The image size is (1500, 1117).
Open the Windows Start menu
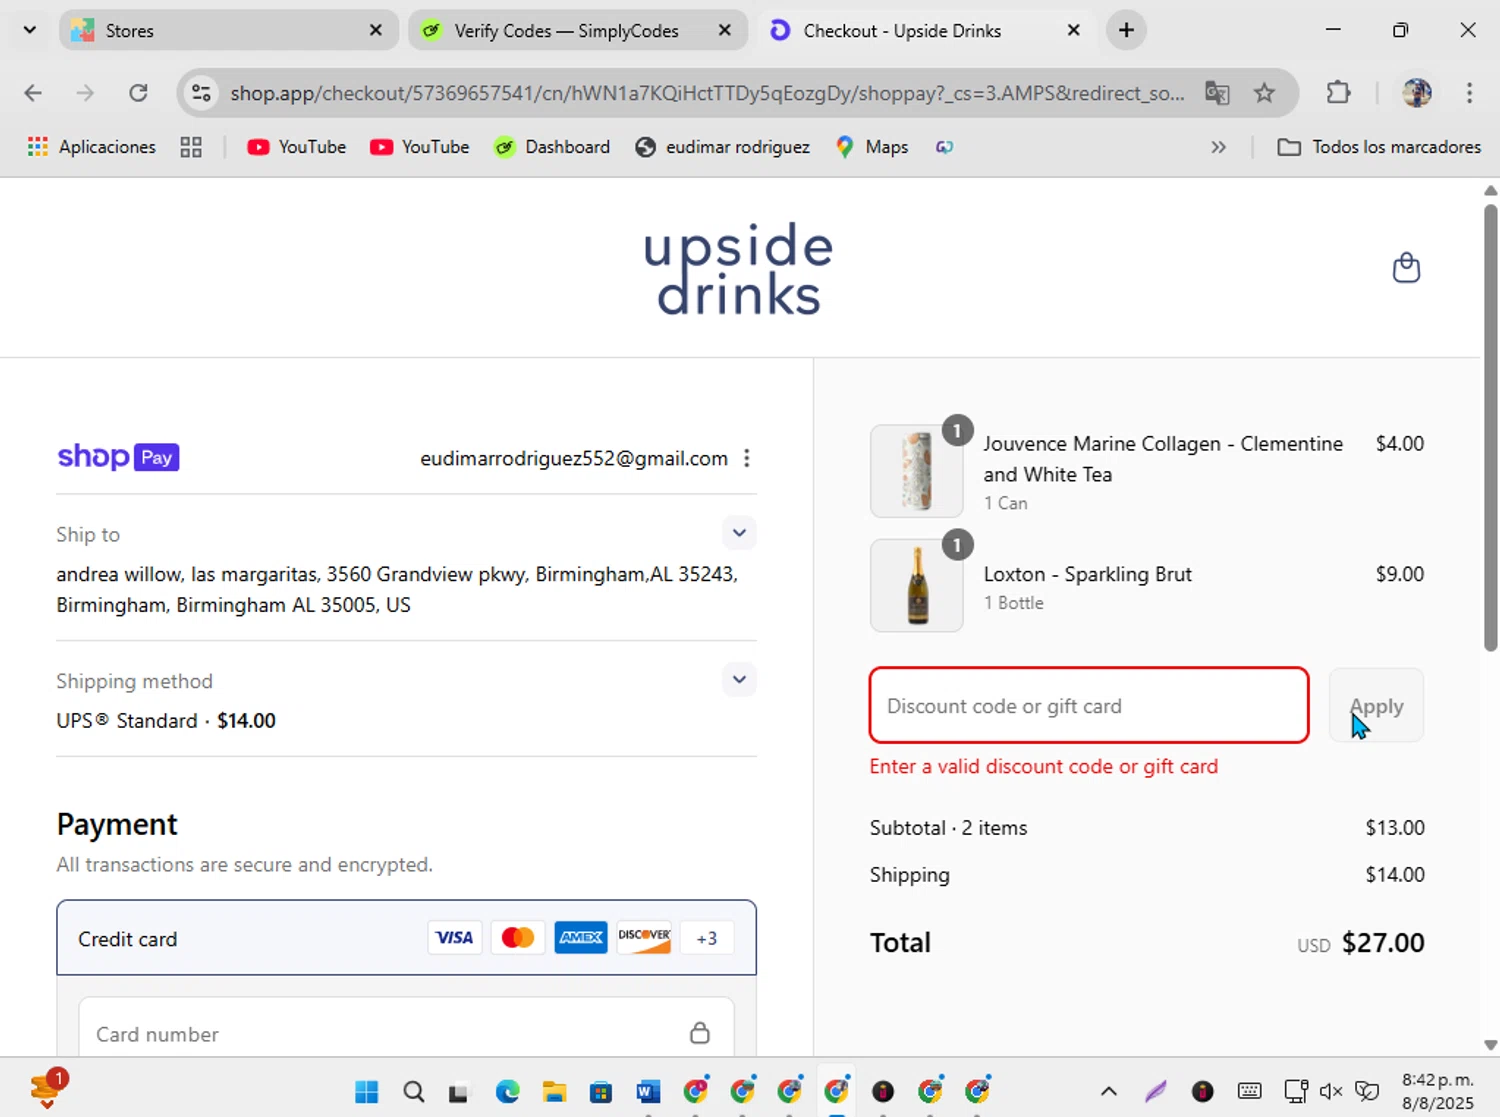point(367,1091)
